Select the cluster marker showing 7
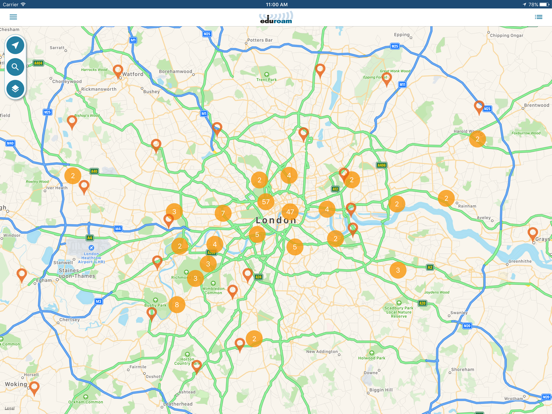 point(223,213)
